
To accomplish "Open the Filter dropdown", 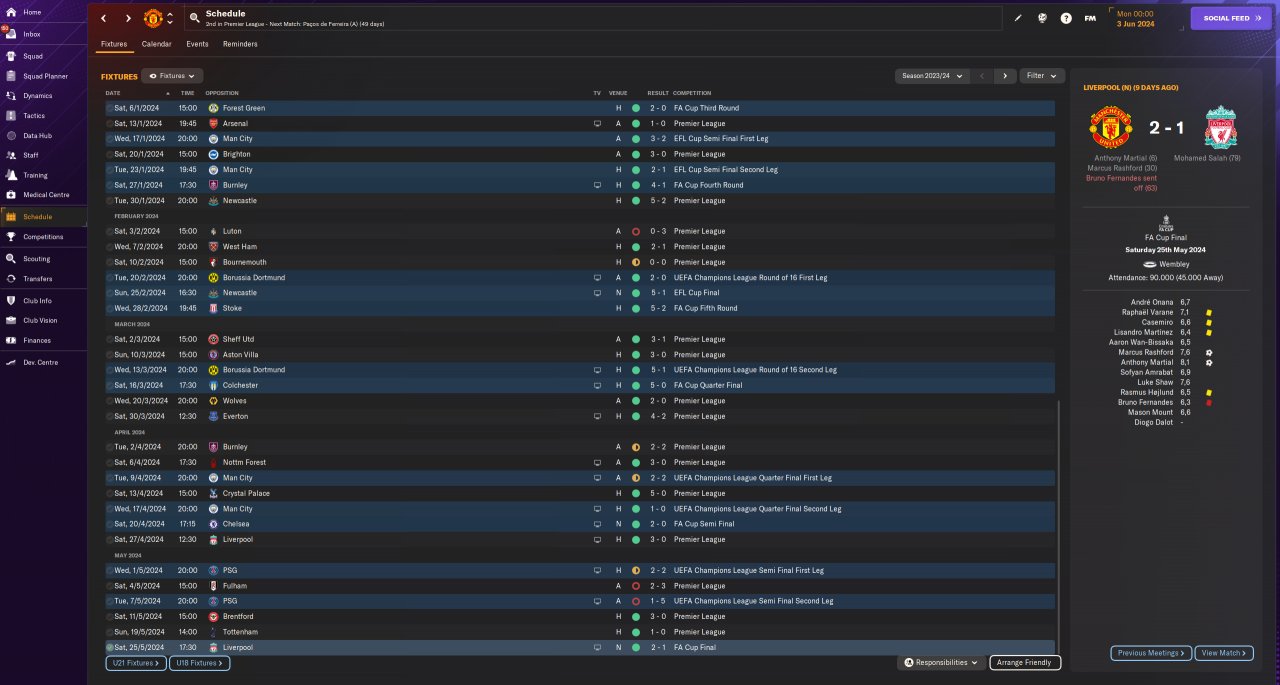I will click(1042, 76).
